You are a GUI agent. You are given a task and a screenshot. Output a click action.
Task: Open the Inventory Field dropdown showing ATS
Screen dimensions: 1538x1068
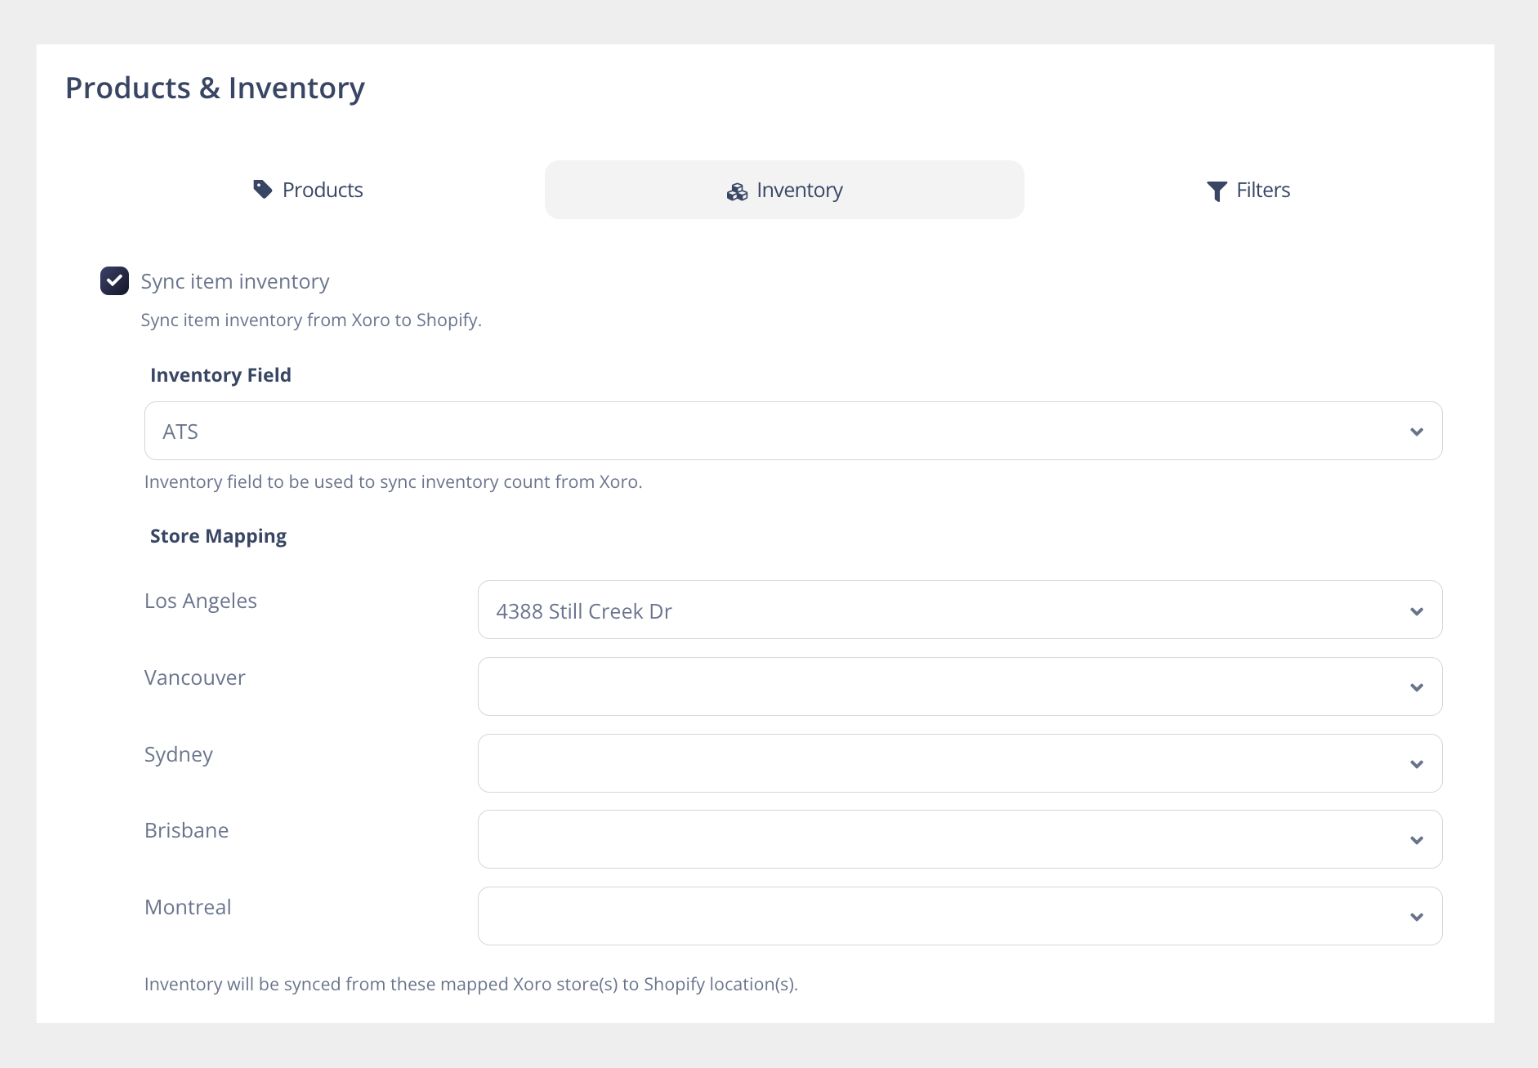(792, 431)
